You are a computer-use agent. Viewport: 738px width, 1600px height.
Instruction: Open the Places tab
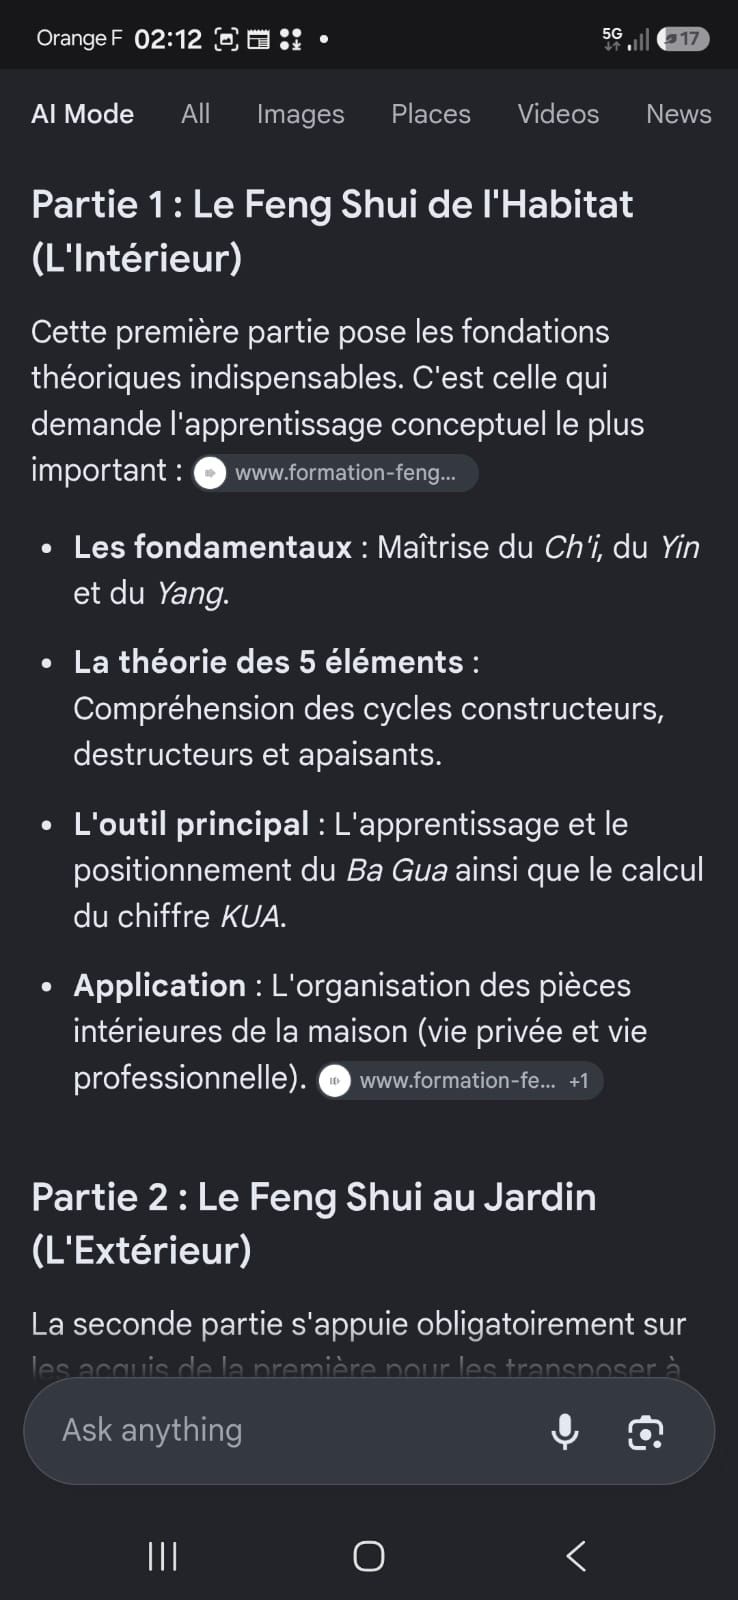(x=431, y=114)
